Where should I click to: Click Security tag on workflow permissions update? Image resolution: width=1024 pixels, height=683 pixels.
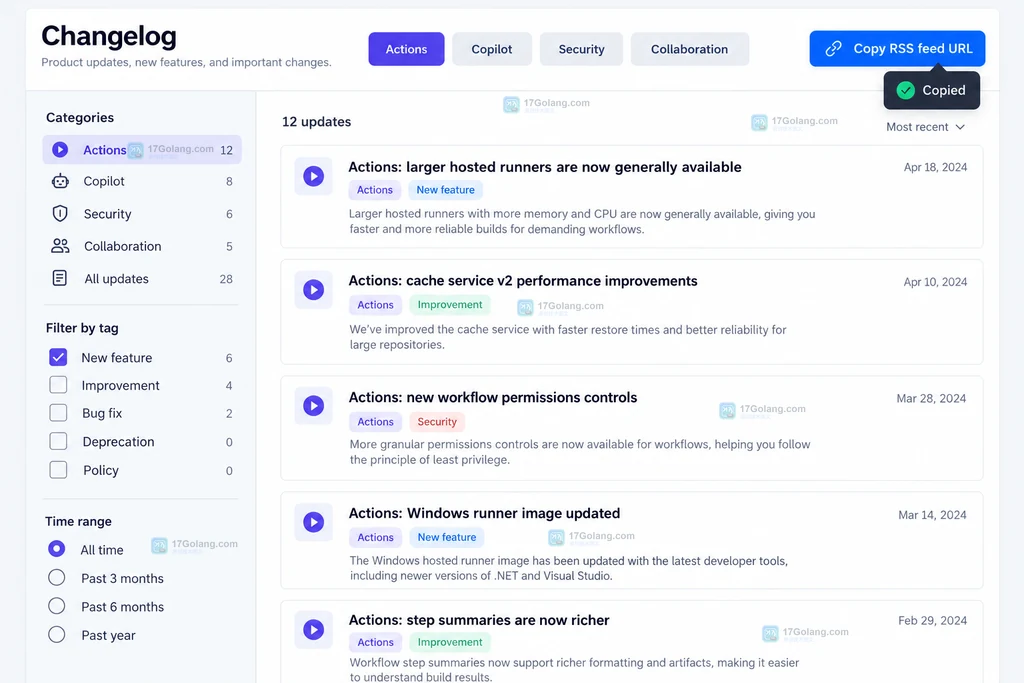pos(437,422)
